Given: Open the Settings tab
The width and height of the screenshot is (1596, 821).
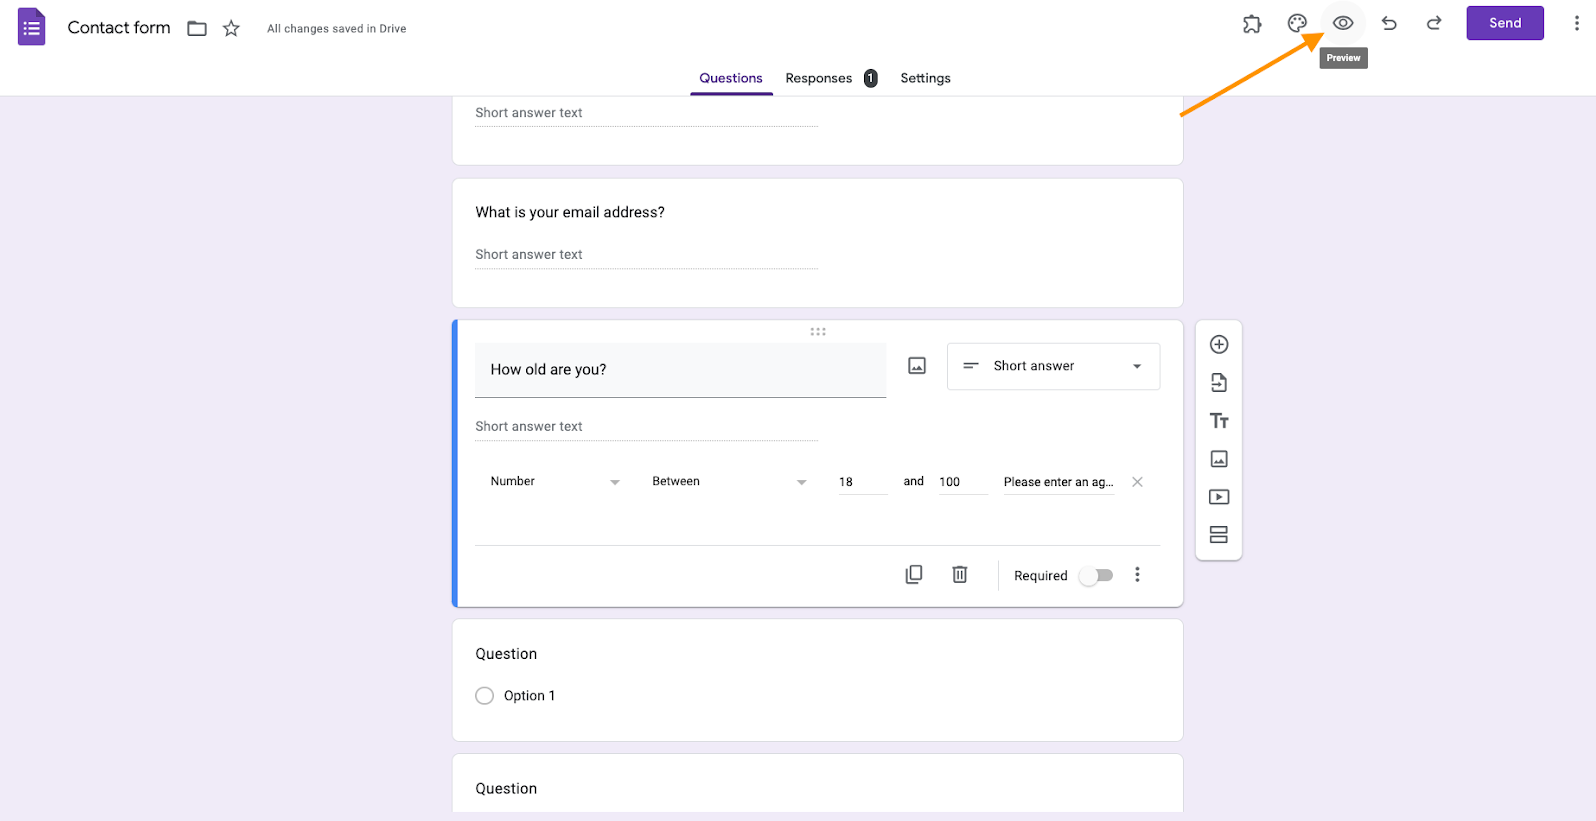Looking at the screenshot, I should [x=925, y=78].
